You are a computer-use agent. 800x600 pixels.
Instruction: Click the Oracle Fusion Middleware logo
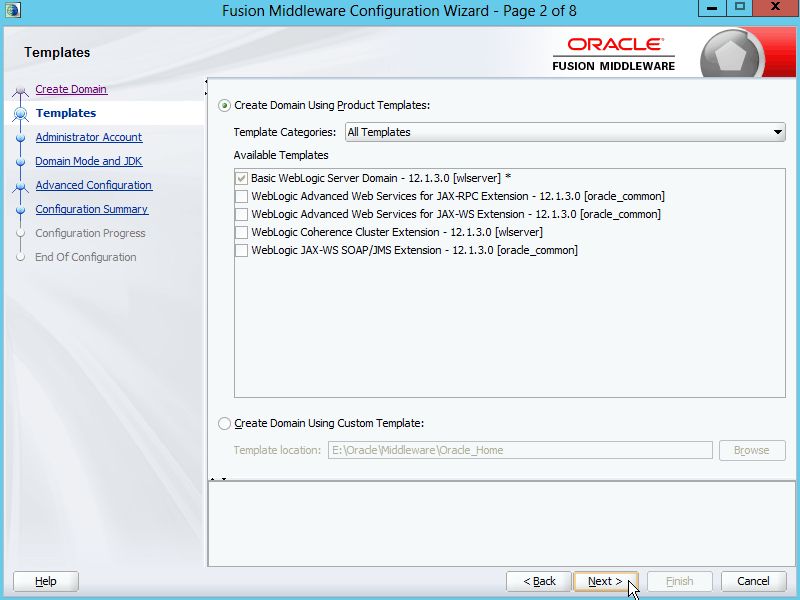coord(614,54)
